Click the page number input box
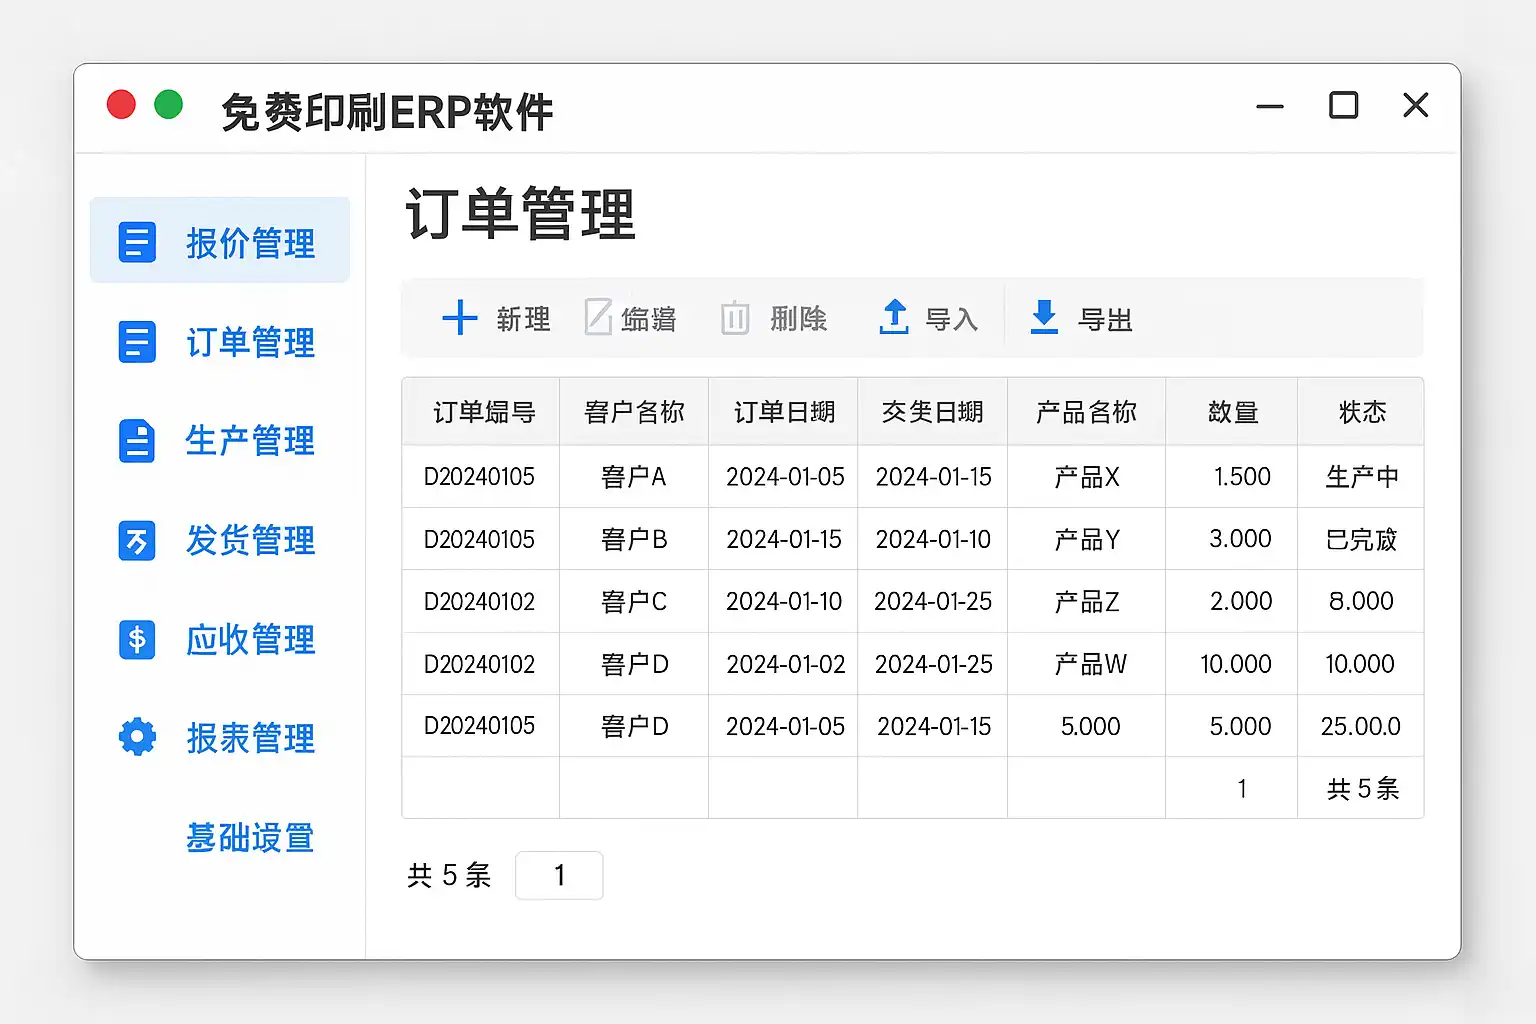Viewport: 1536px width, 1024px height. 559,876
